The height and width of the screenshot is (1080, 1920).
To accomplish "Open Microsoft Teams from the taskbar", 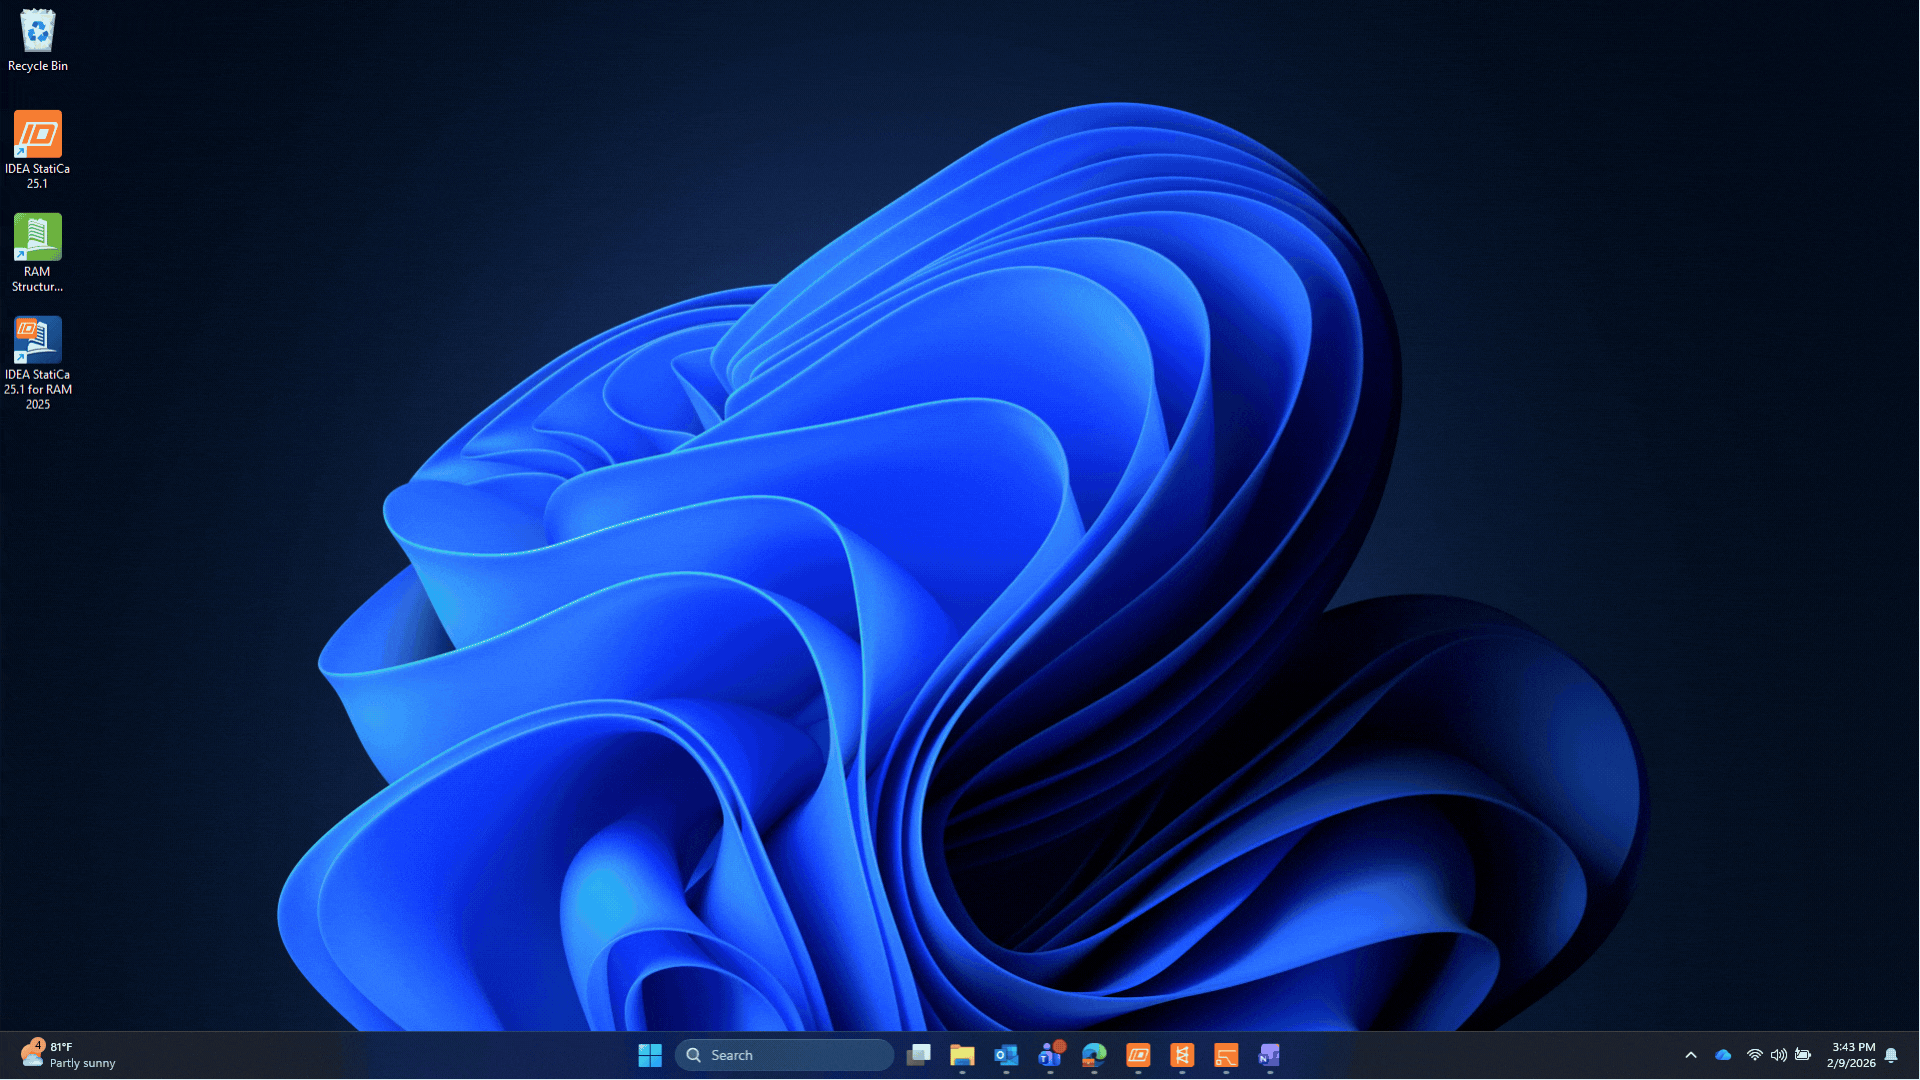I will [x=1050, y=1055].
